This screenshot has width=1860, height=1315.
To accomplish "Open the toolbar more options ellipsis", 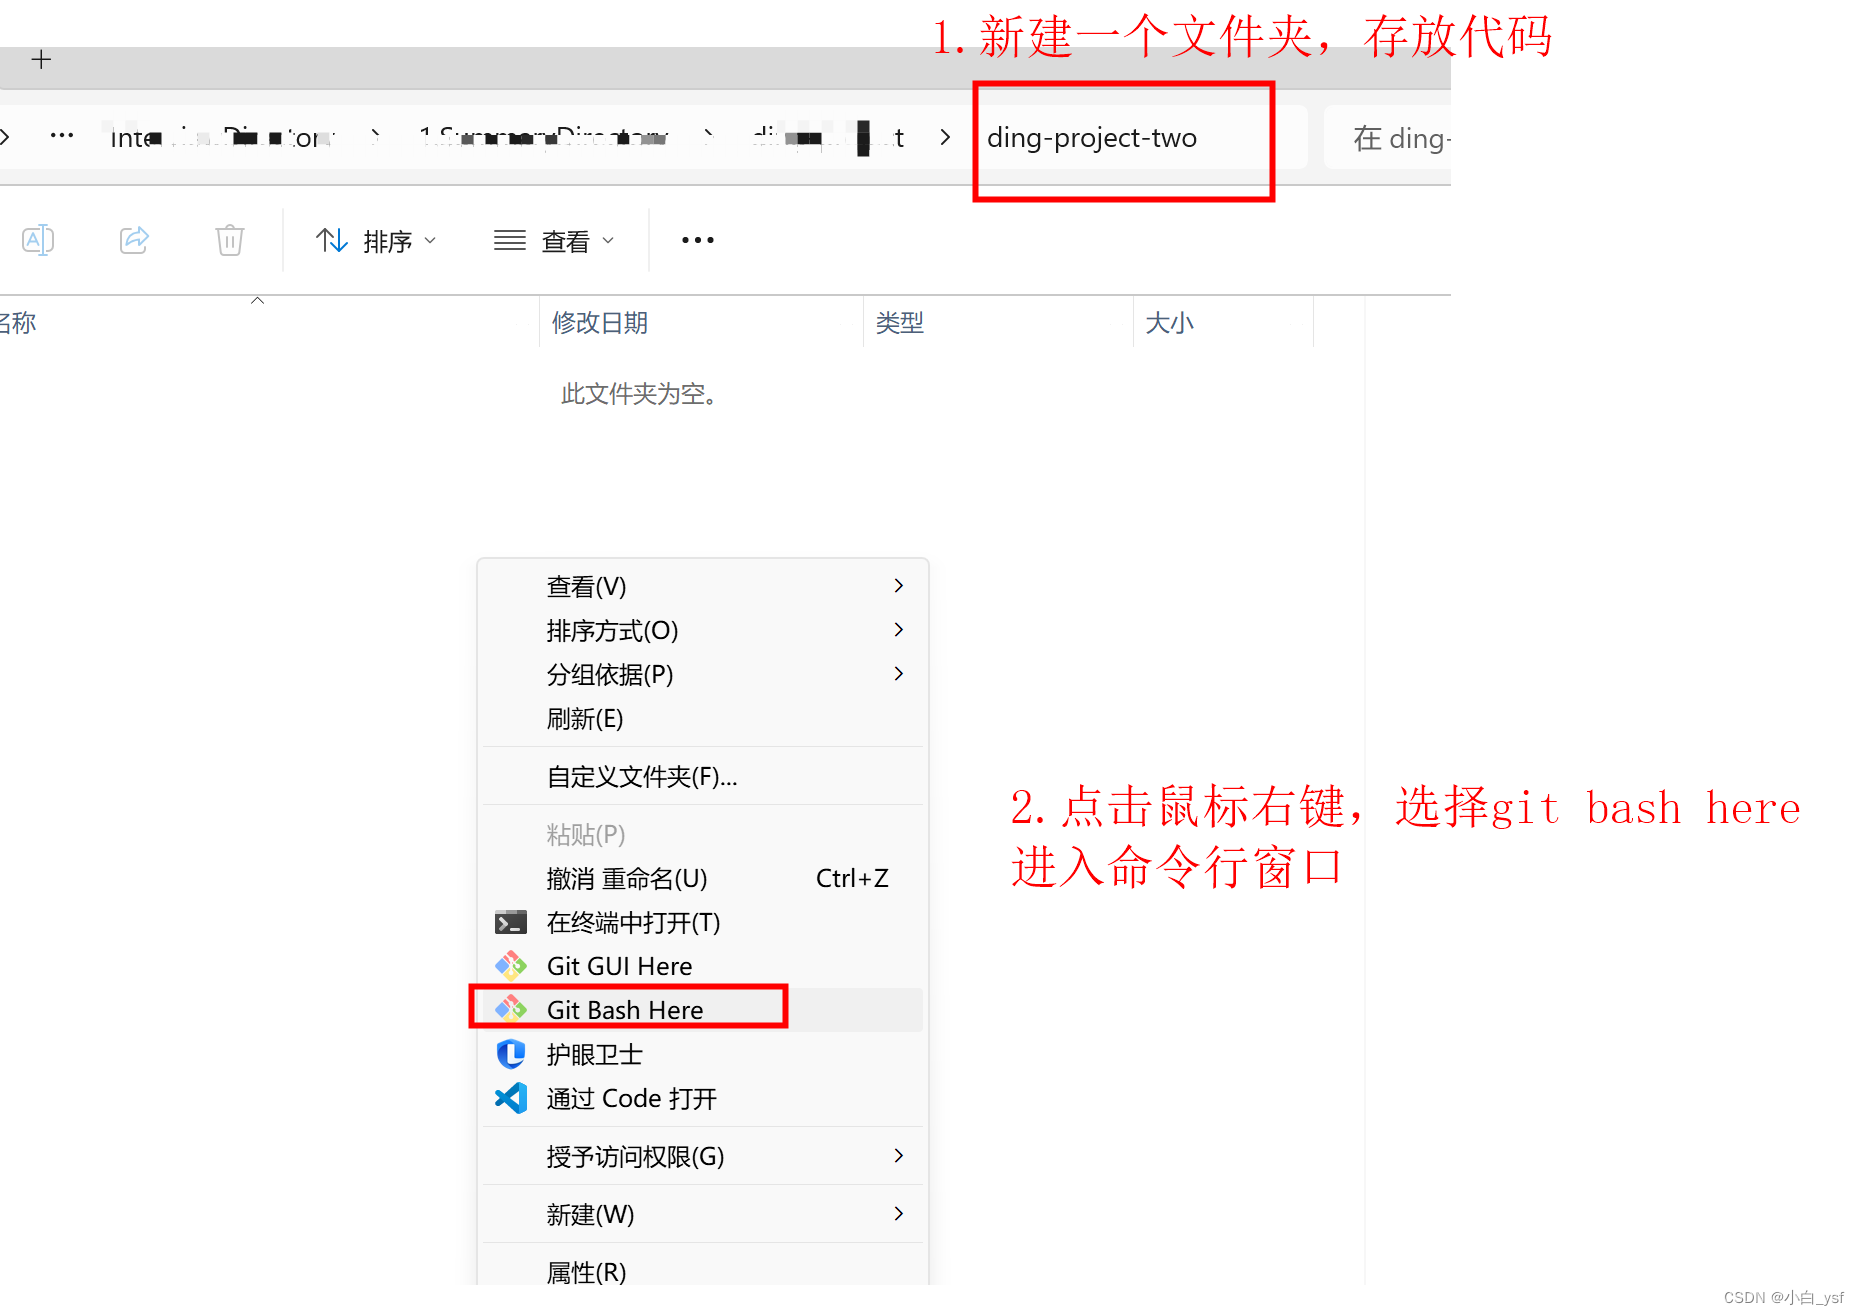I will tap(698, 240).
